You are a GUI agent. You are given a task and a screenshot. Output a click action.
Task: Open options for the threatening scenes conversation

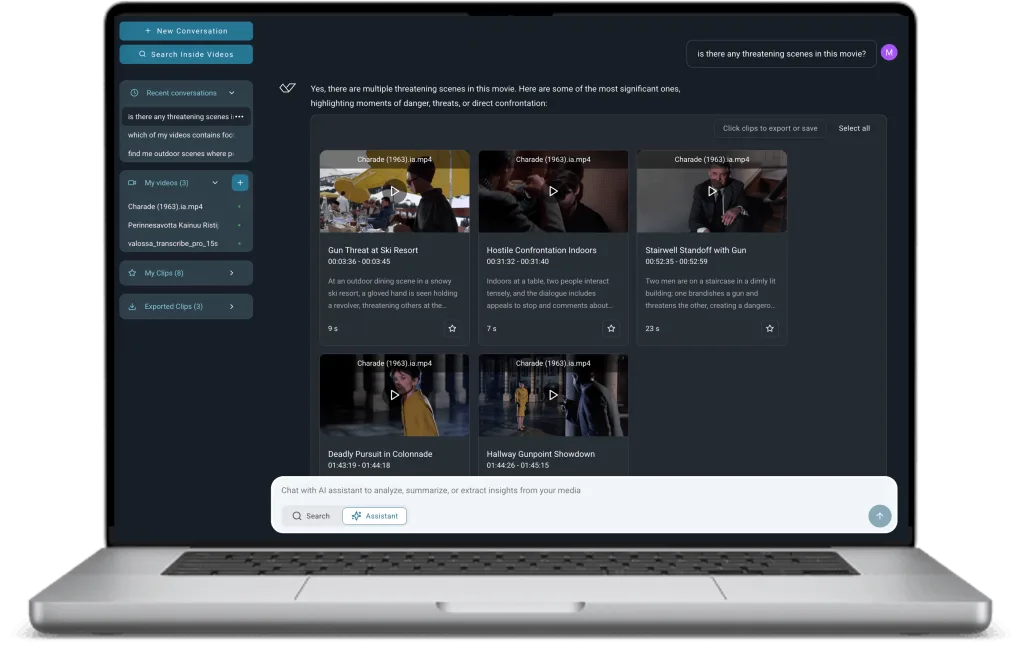click(x=239, y=117)
